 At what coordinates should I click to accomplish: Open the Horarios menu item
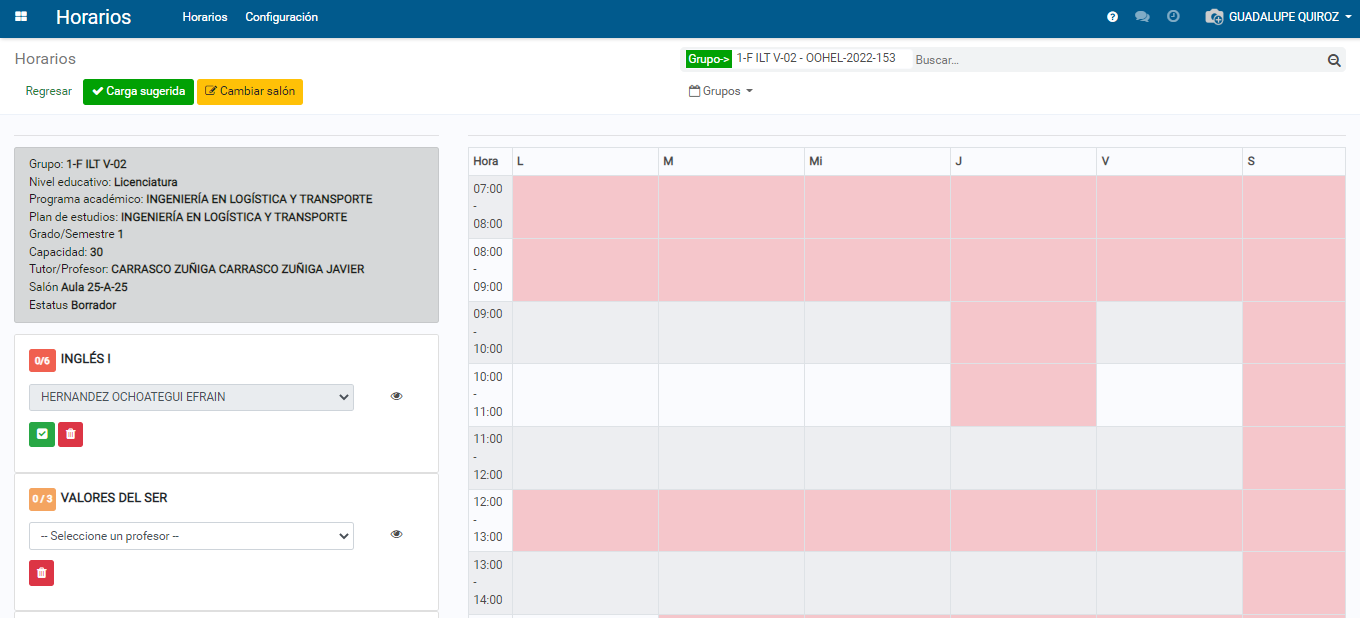point(204,17)
